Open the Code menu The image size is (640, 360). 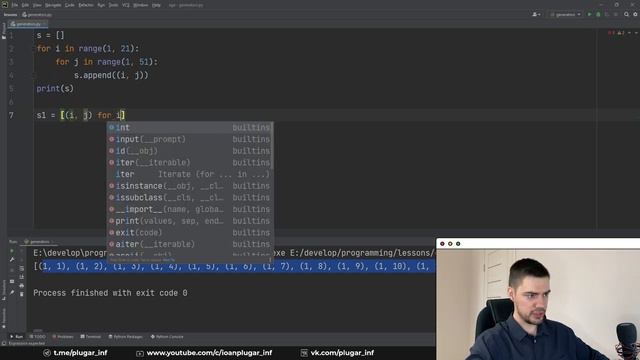[70, 5]
